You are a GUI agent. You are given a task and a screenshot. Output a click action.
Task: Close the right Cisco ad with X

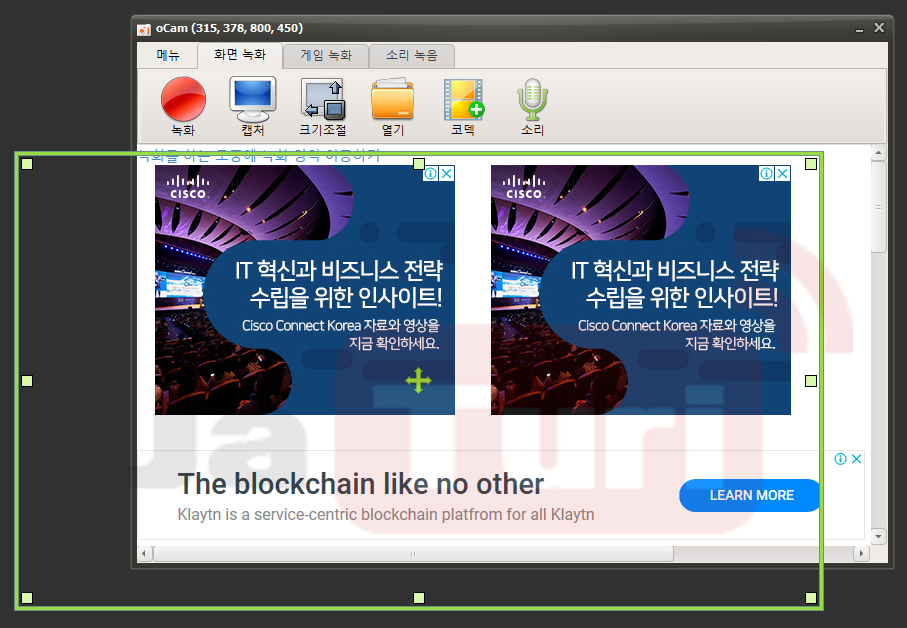point(783,173)
